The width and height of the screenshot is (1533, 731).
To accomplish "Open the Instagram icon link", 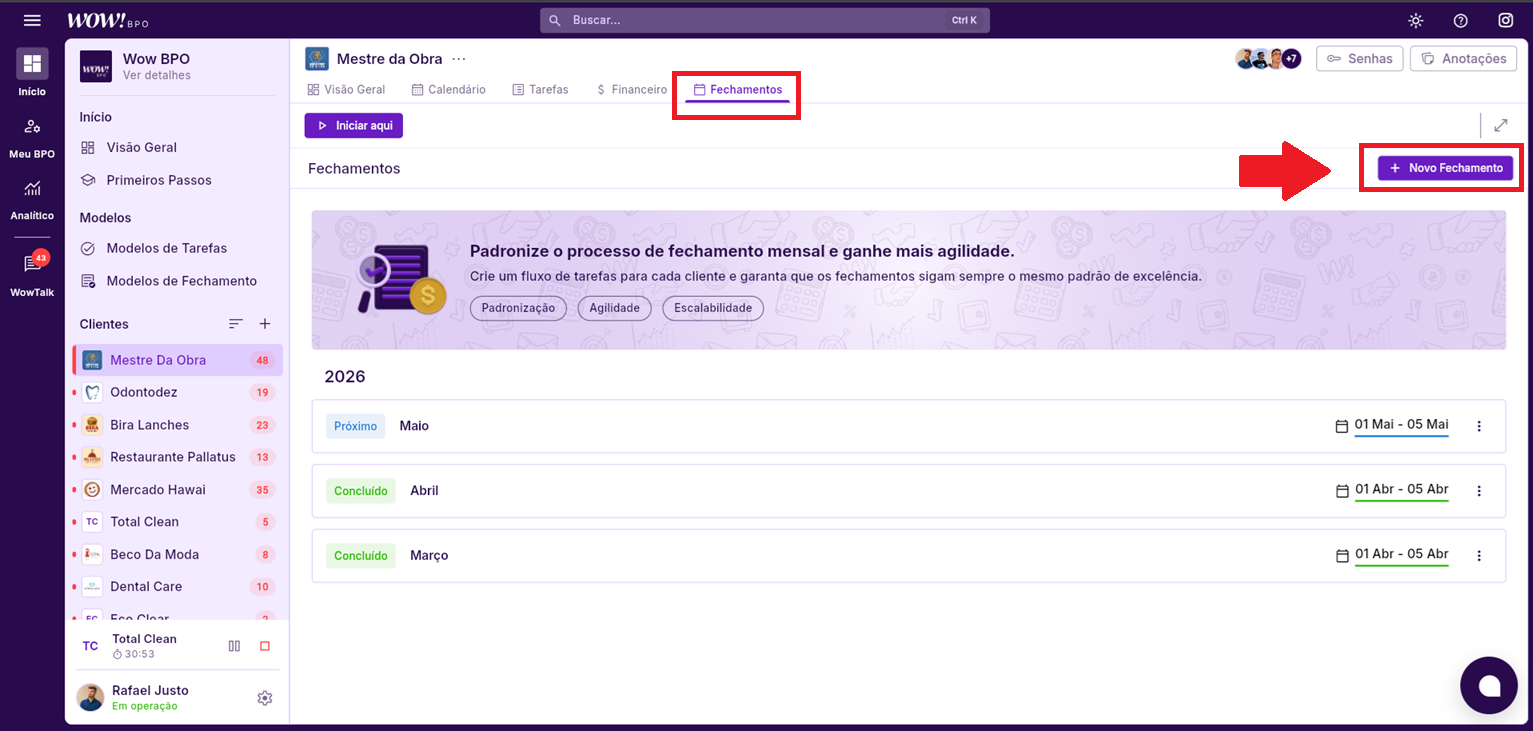I will [1505, 20].
